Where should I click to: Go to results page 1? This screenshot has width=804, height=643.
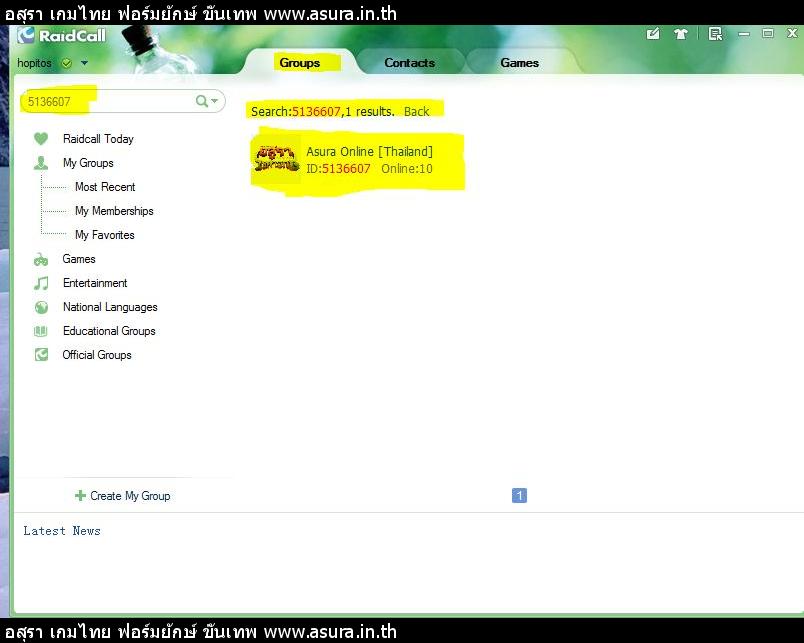519,495
